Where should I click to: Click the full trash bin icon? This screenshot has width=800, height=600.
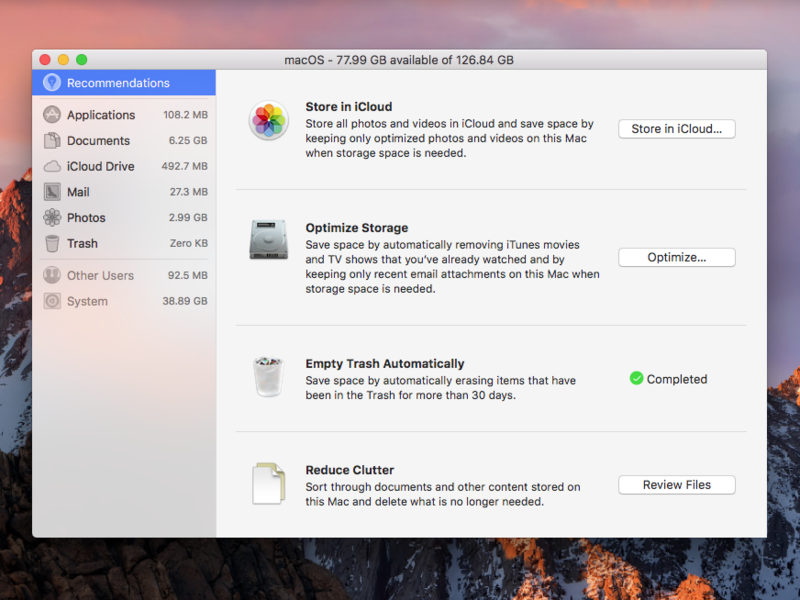[268, 377]
